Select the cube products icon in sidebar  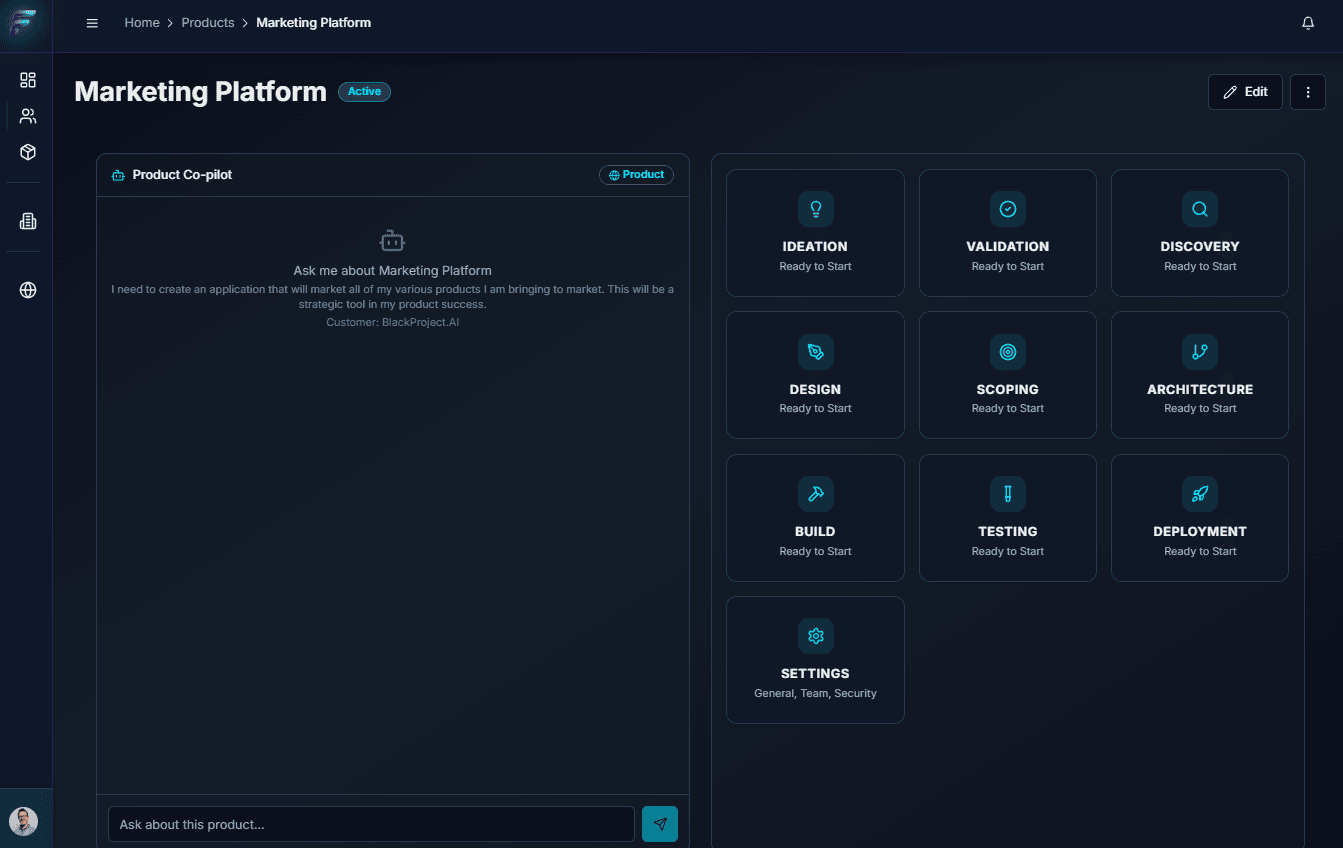(28, 152)
